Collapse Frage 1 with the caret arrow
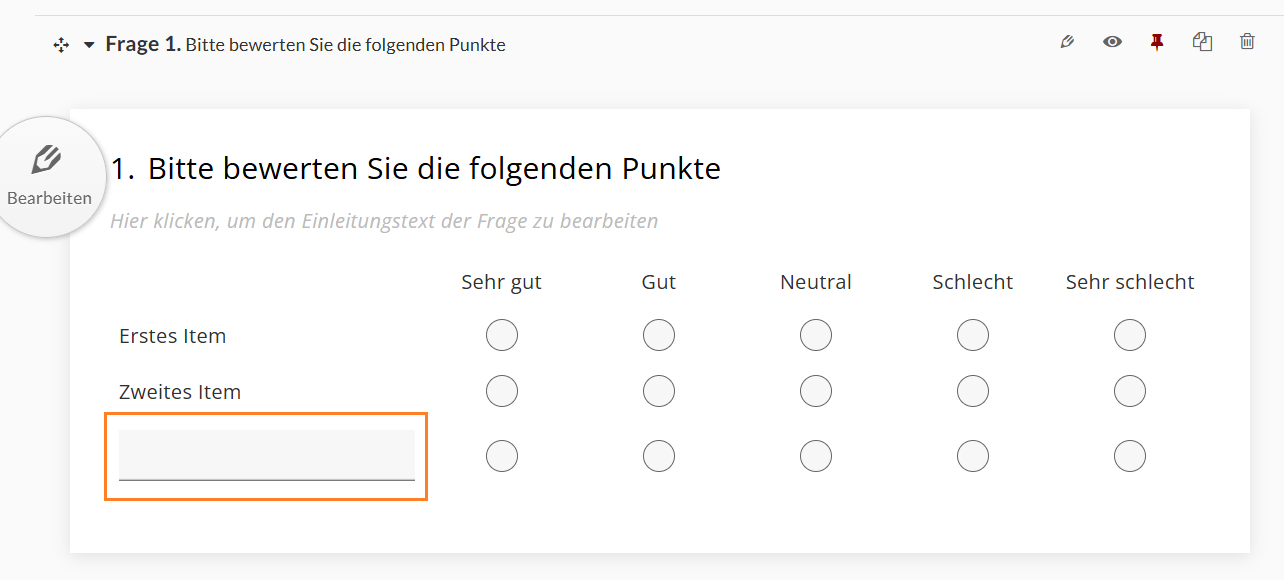Viewport: 1284px width, 580px height. [x=89, y=45]
